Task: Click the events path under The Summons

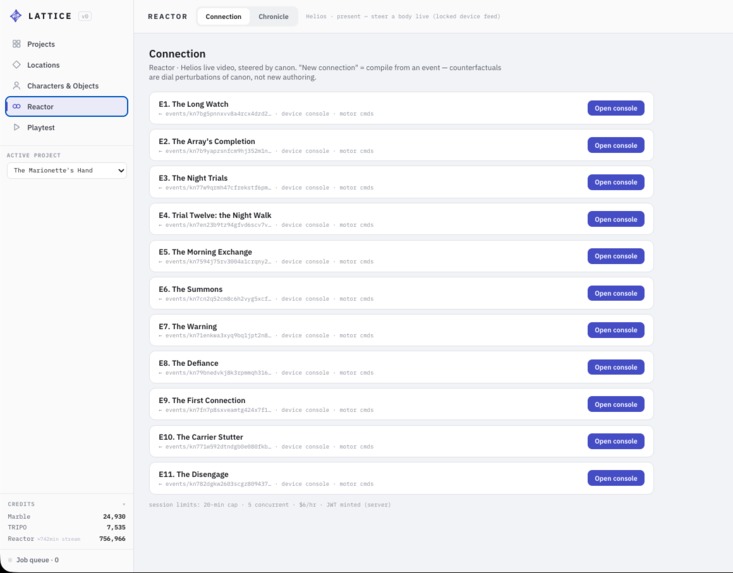Action: click(218, 299)
